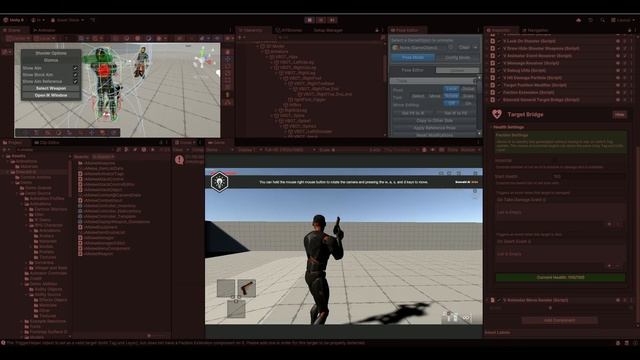This screenshot has height=360, width=640.
Task: Open undo history from the top toolbar
Action: 591,20
